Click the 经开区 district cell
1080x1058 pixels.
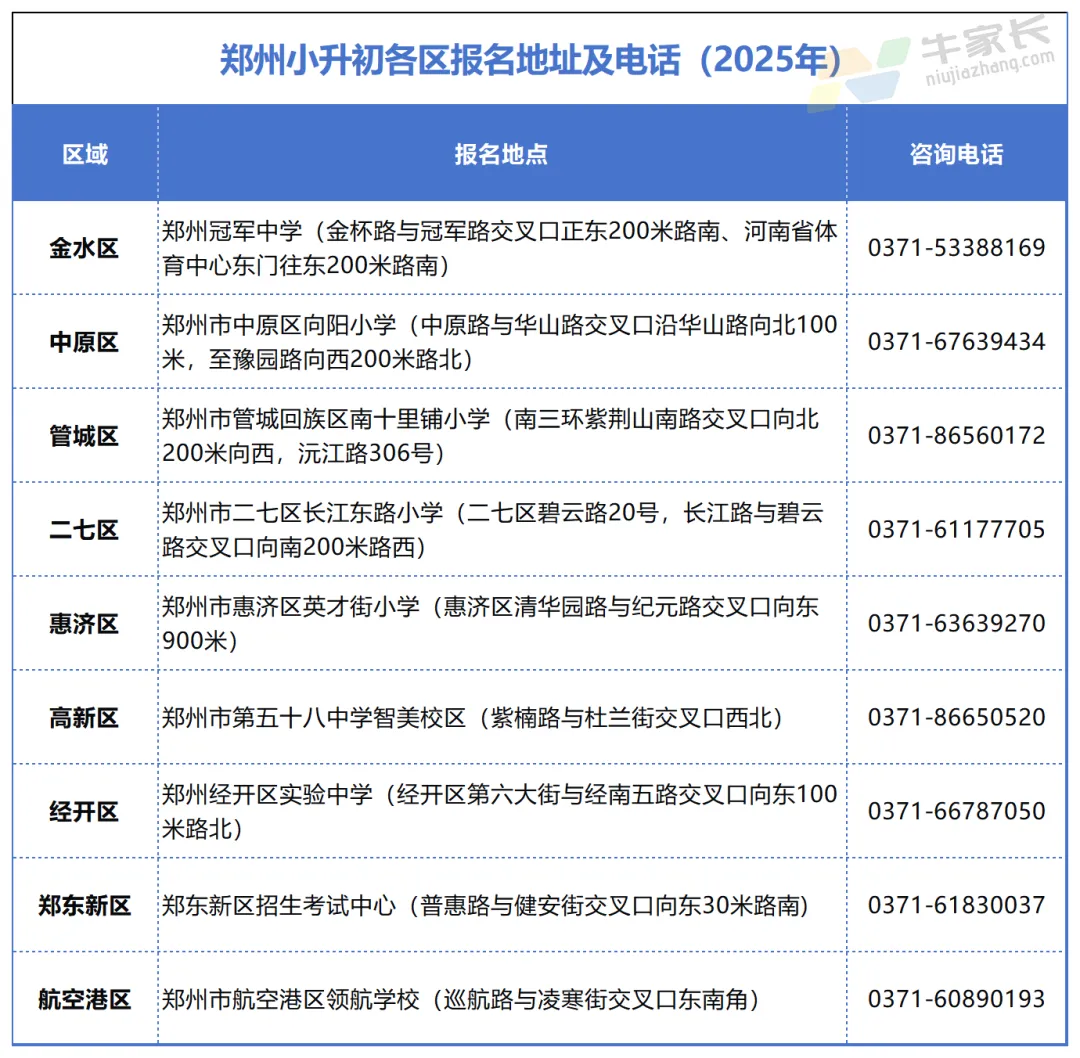click(x=85, y=811)
